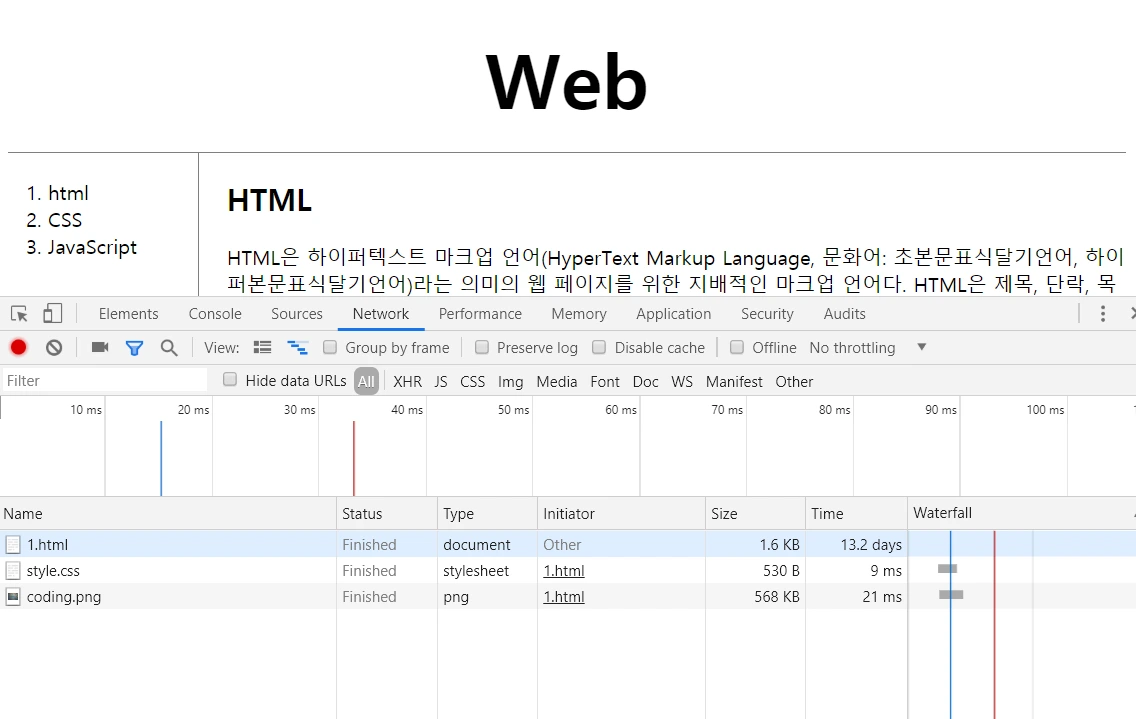Click the 13.2 days time cell
The image size is (1136, 719).
pyautogui.click(x=871, y=544)
